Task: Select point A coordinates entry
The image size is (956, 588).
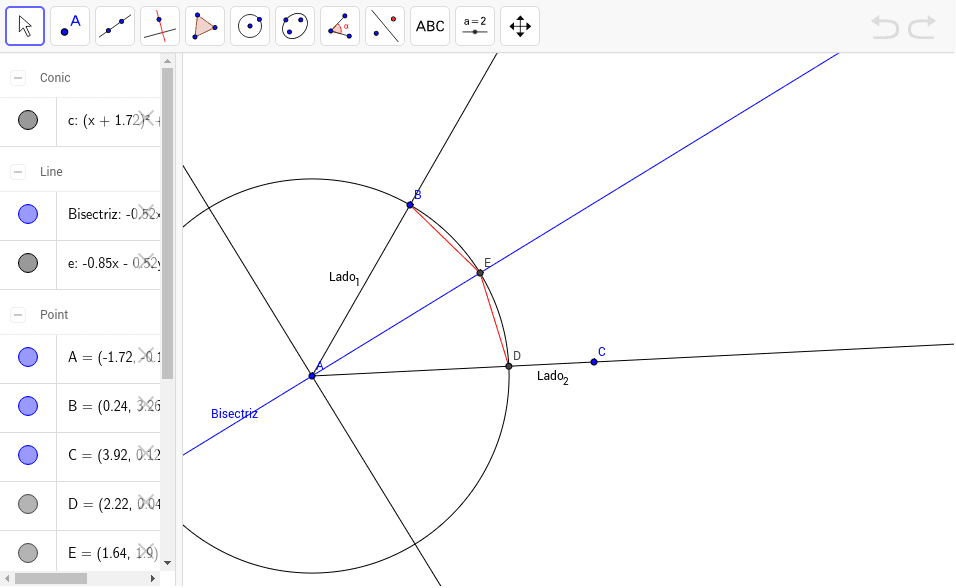Action: click(x=109, y=357)
